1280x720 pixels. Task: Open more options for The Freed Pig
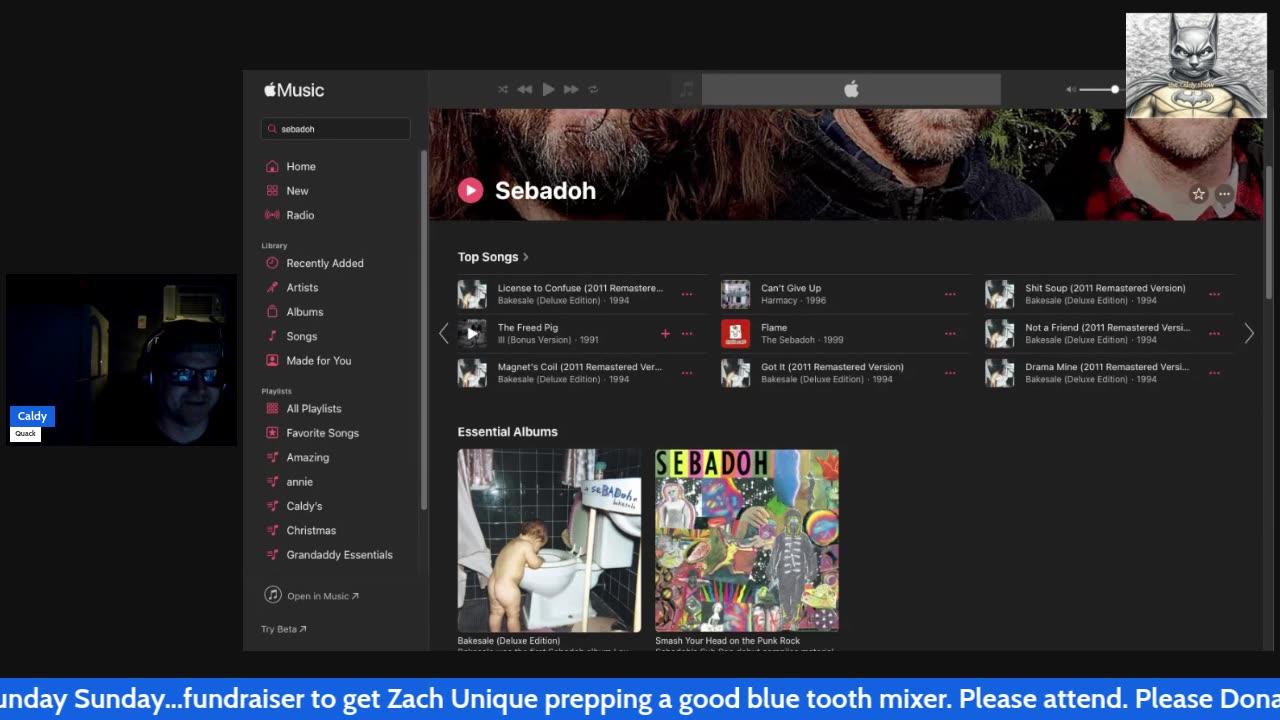[x=687, y=334]
